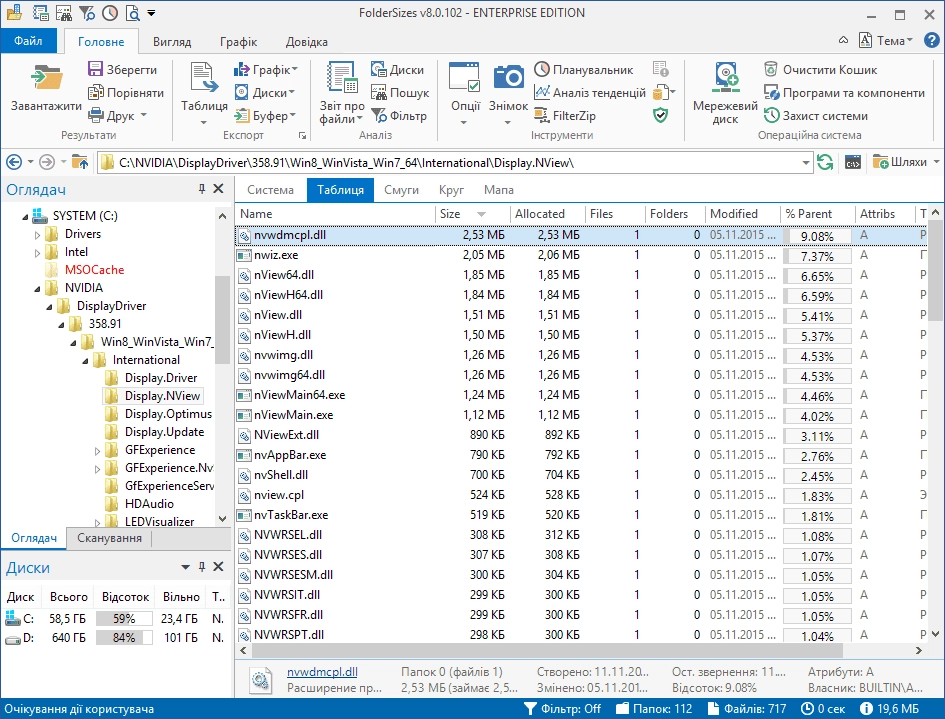945x719 pixels.
Task: Switch to the Сканування panel tab
Action: tap(109, 538)
